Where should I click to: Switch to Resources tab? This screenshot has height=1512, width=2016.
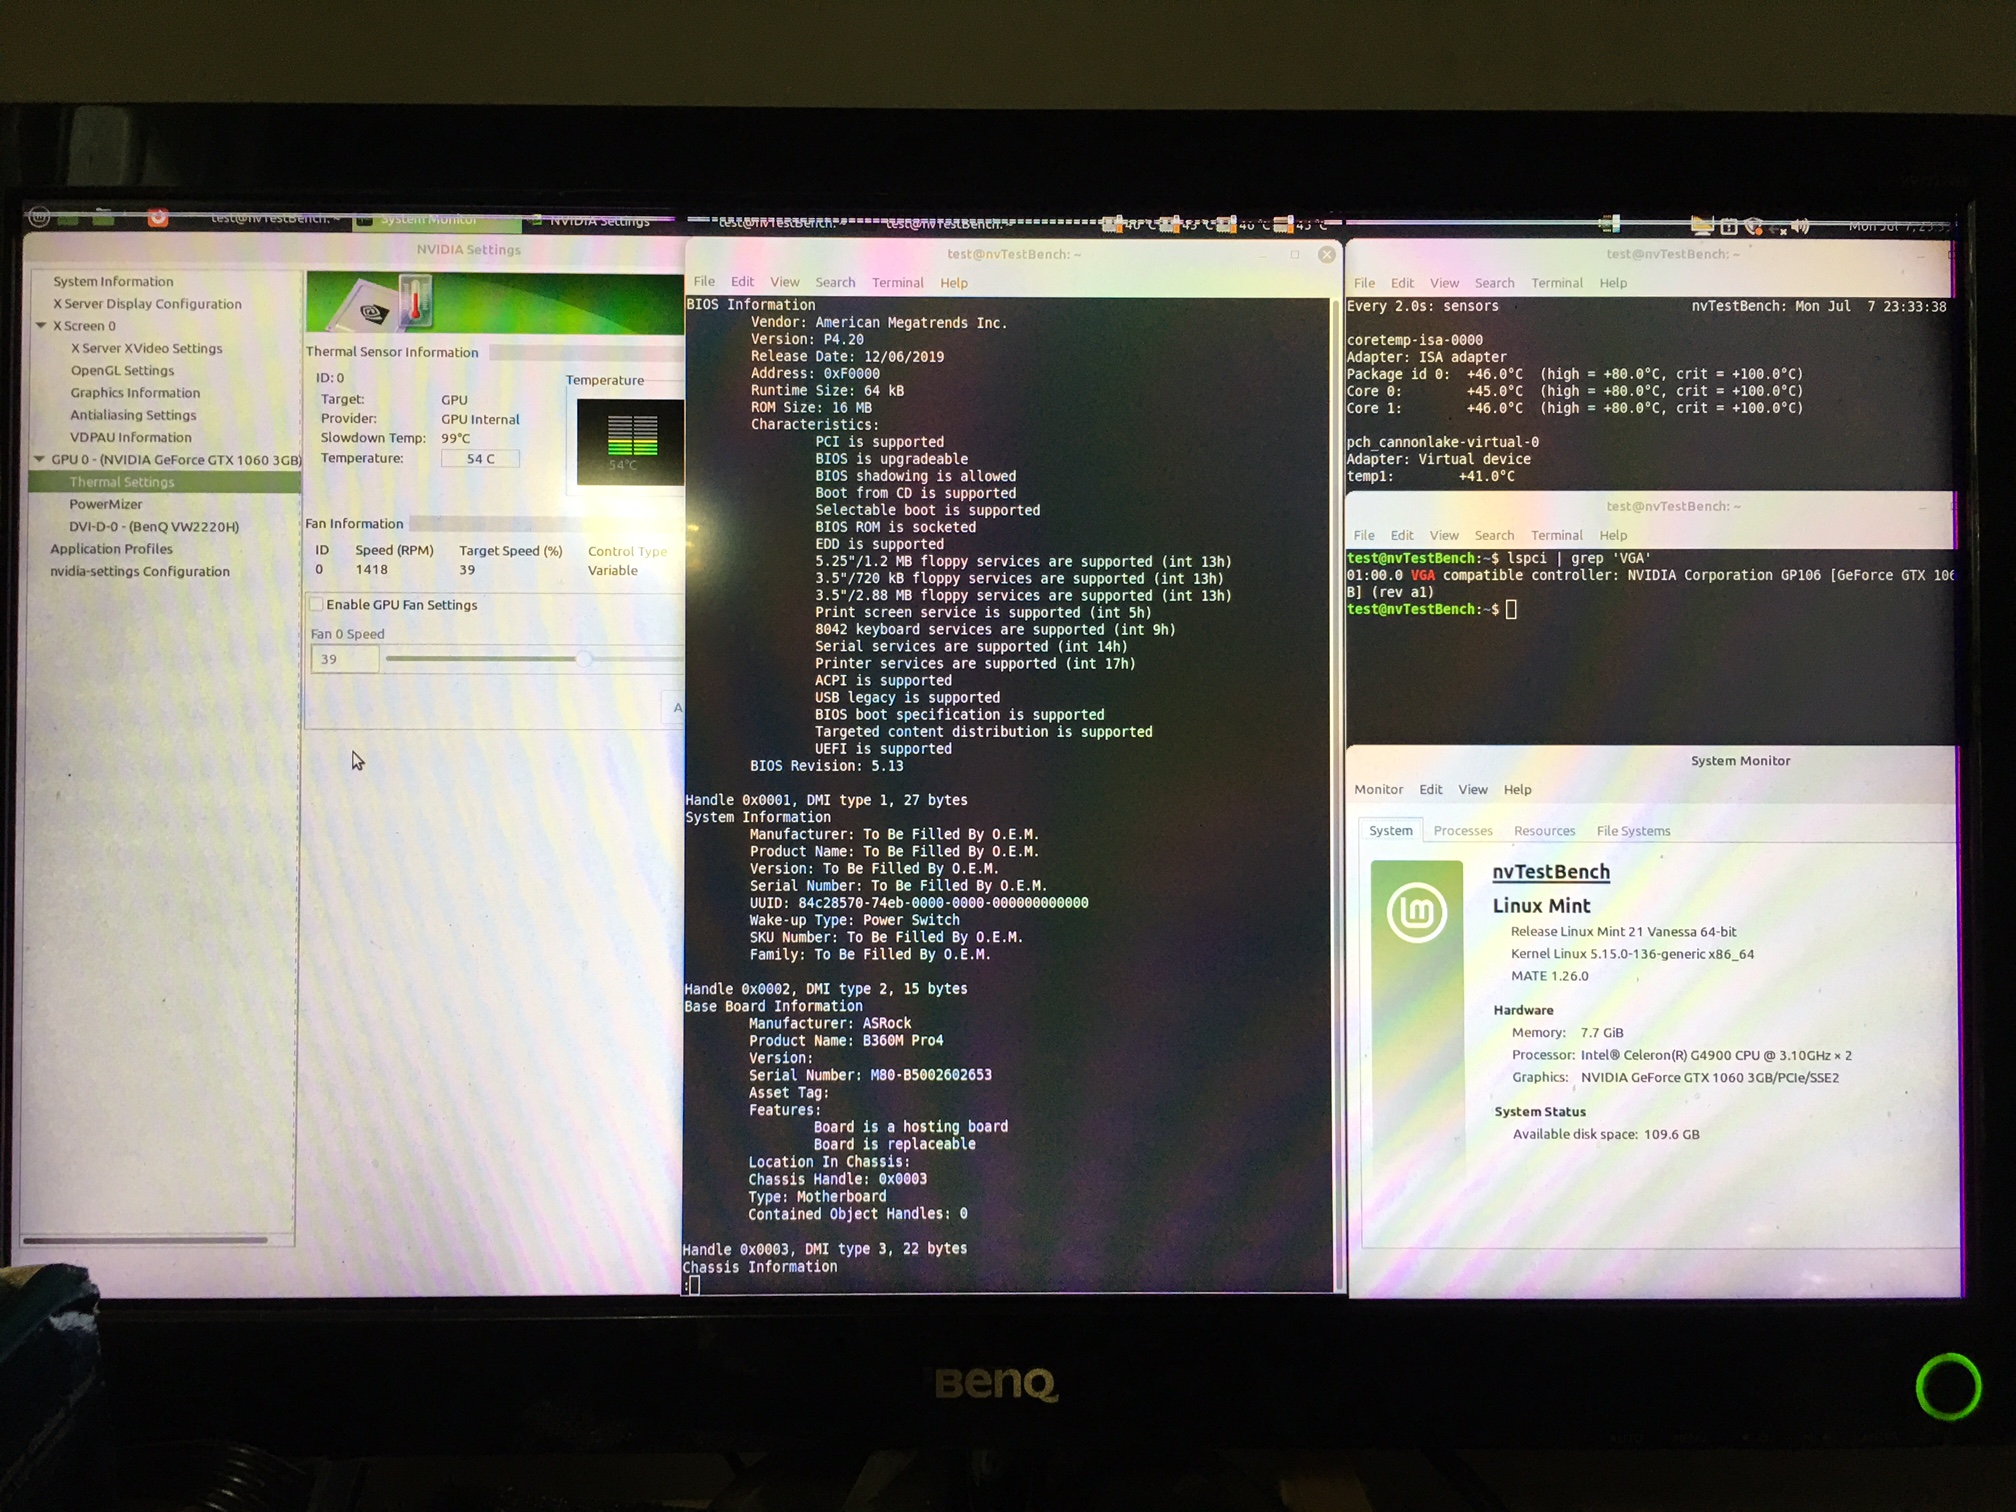click(1544, 831)
